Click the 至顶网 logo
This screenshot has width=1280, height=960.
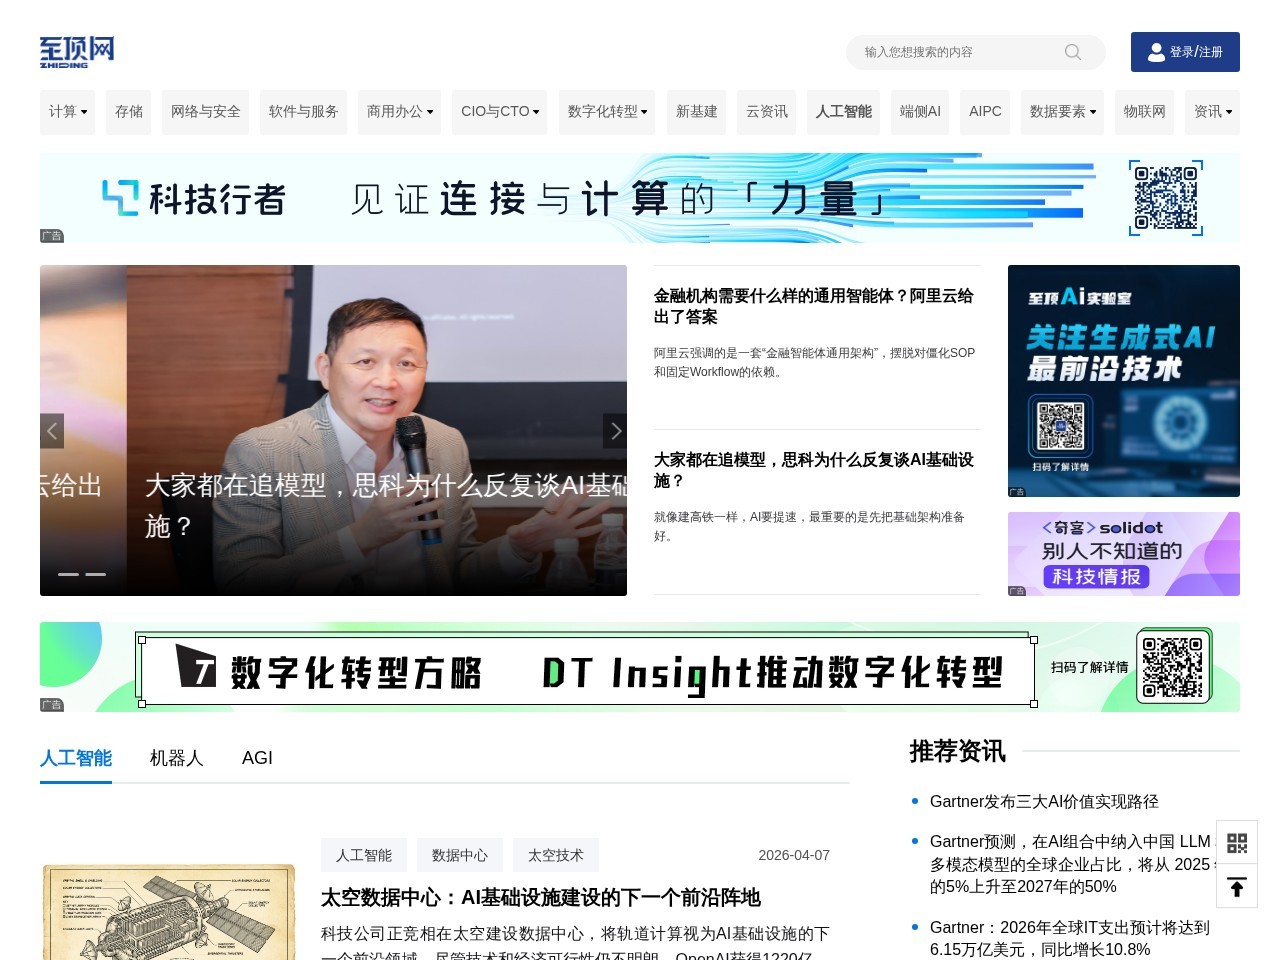point(76,52)
